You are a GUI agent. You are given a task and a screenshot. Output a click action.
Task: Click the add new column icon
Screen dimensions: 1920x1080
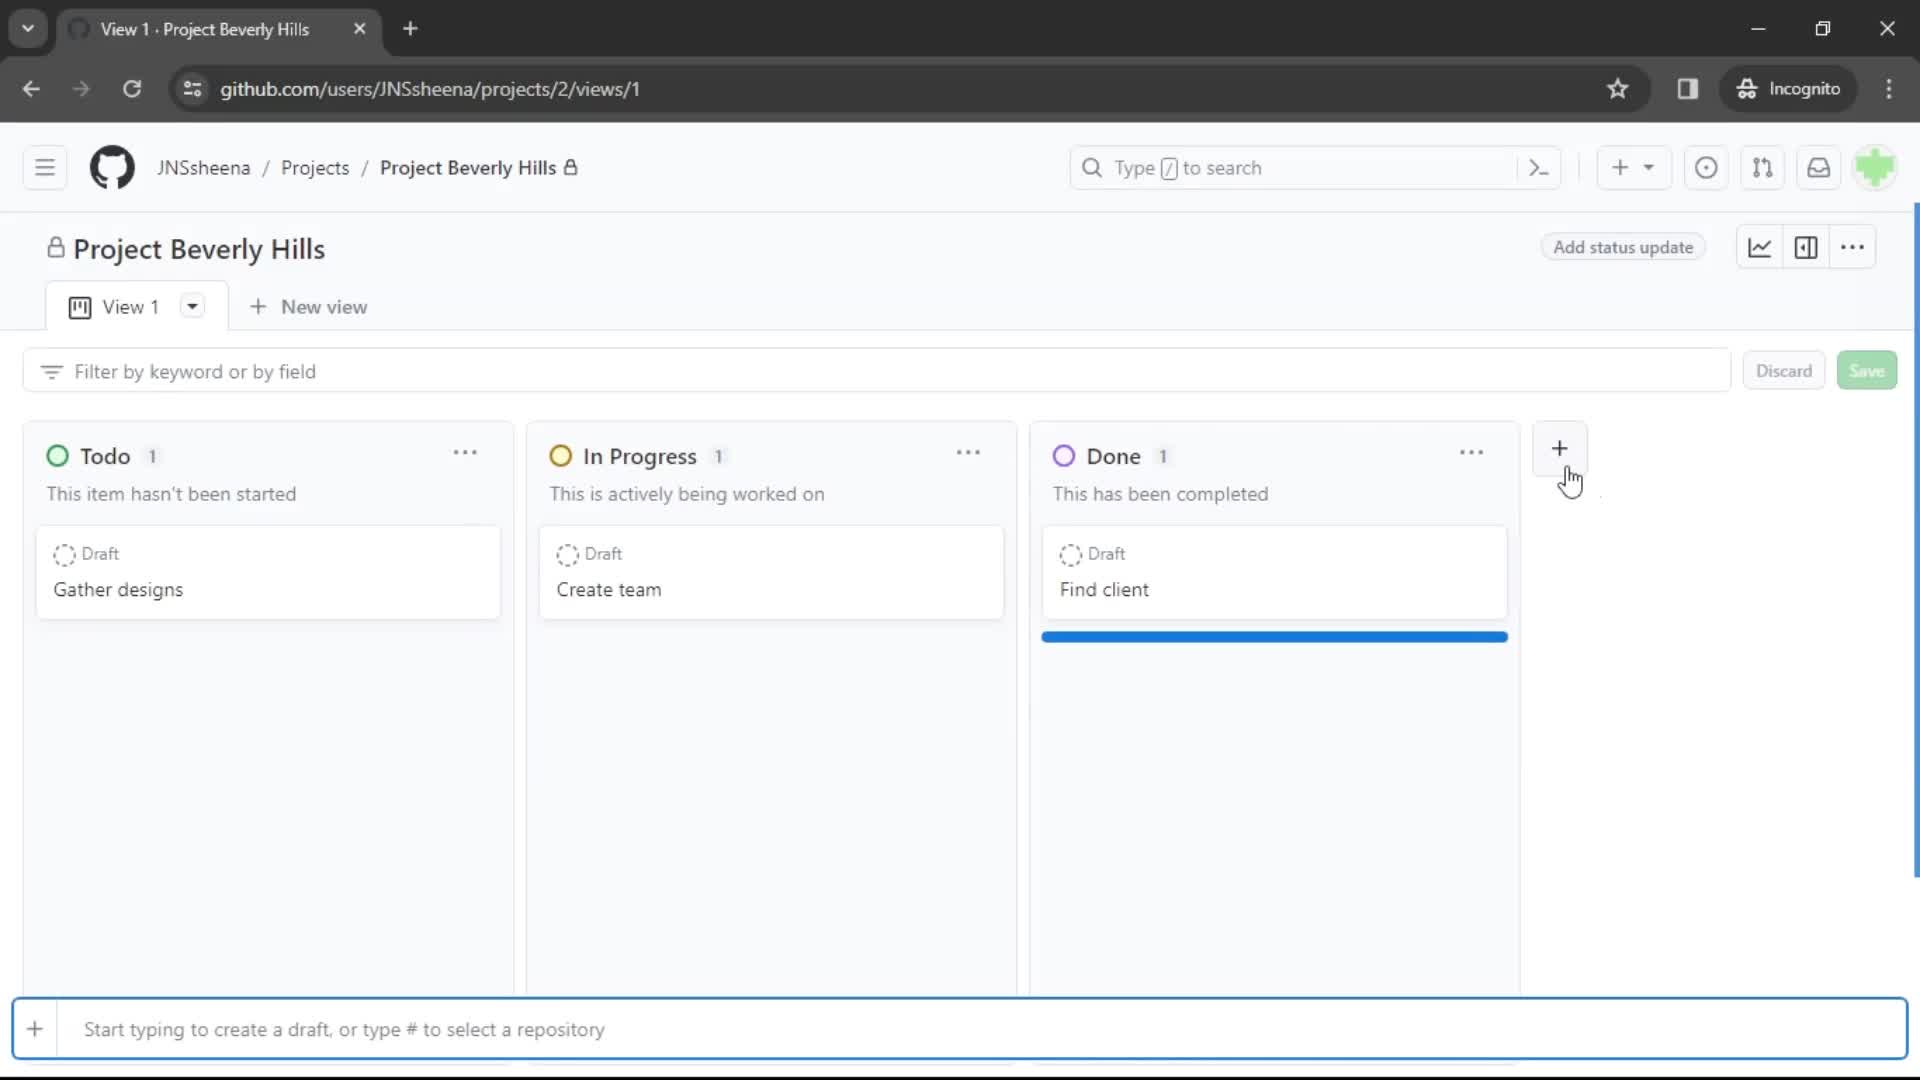pos(1560,450)
